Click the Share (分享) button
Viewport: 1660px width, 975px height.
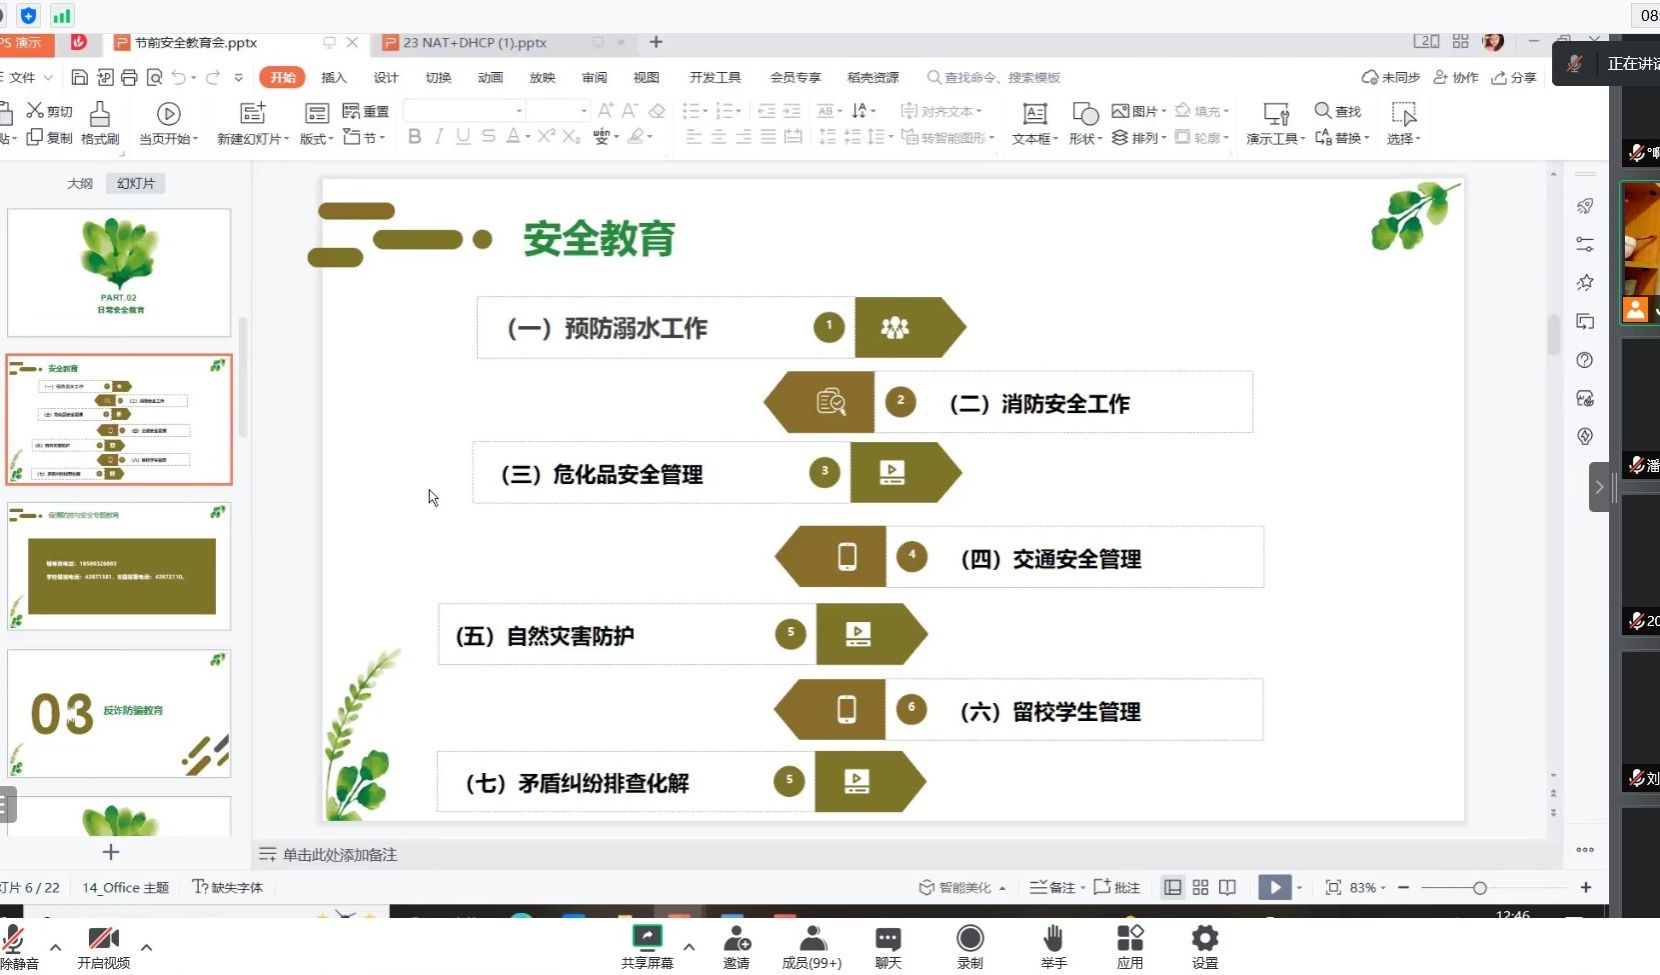pos(1513,77)
